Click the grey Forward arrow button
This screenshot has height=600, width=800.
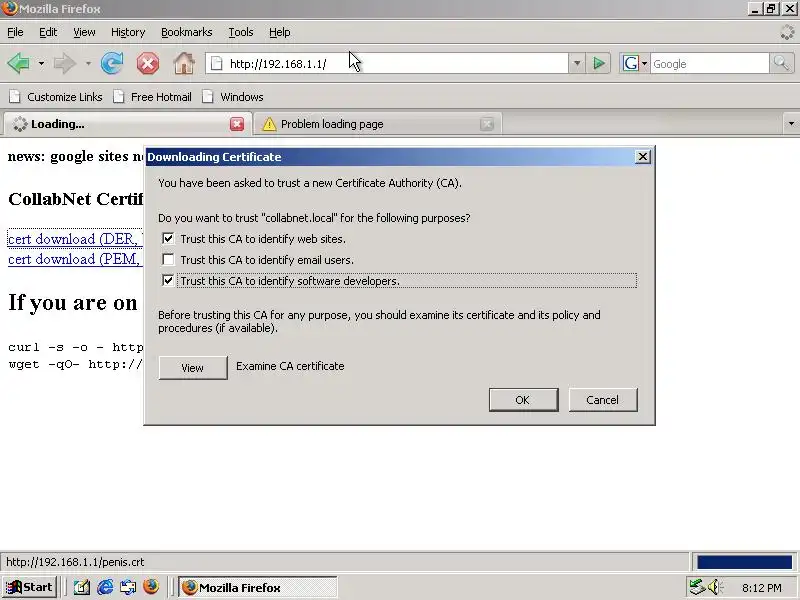coord(64,64)
